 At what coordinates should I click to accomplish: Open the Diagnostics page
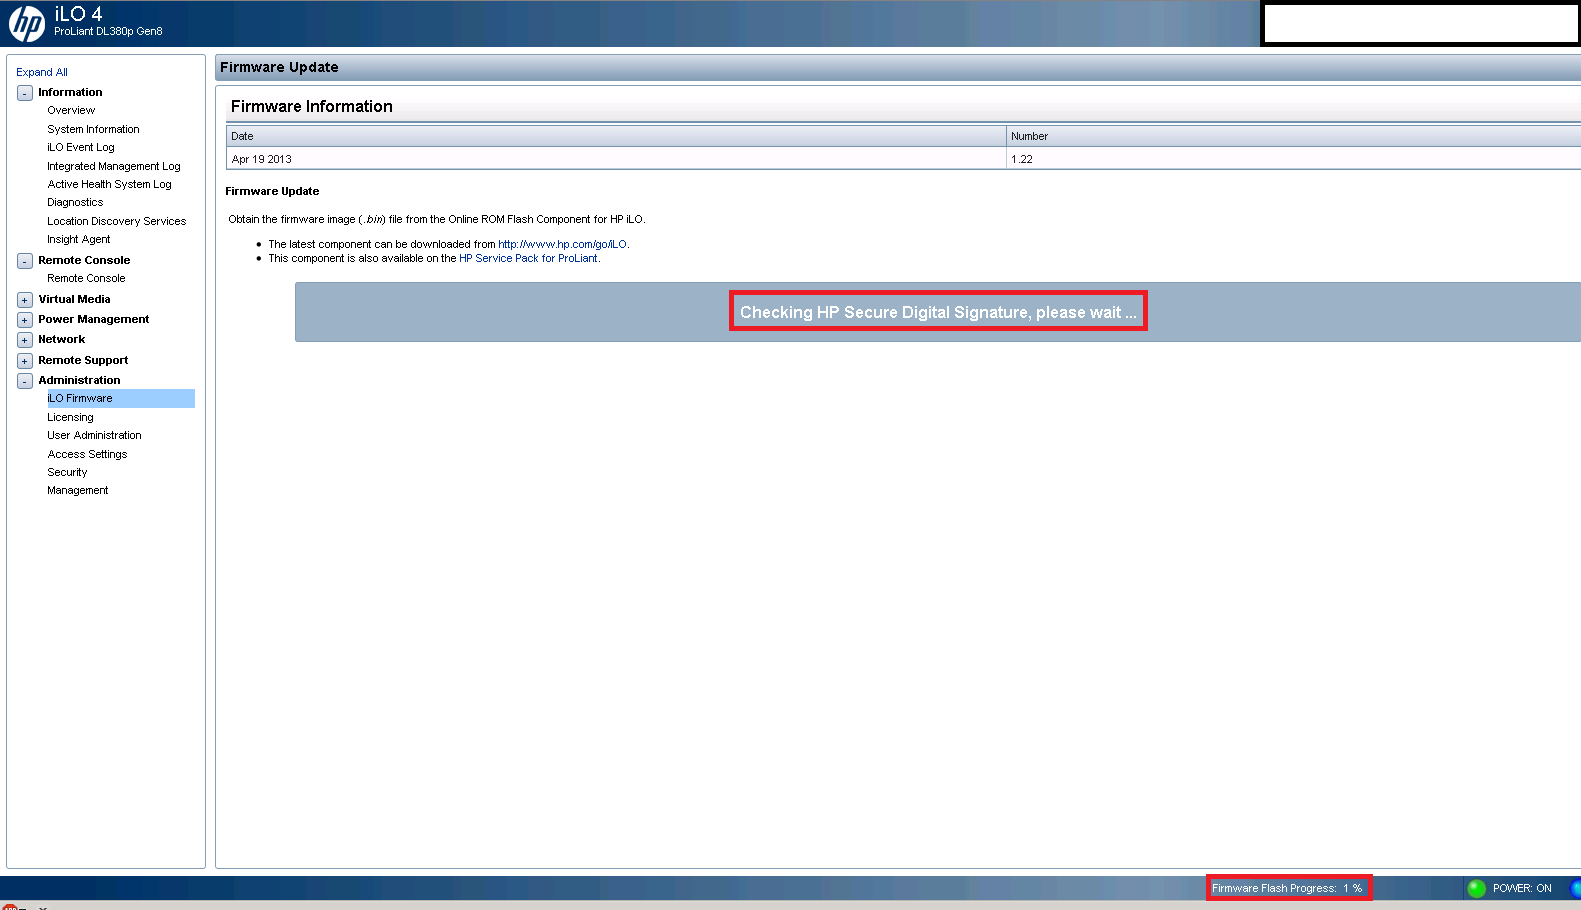75,202
